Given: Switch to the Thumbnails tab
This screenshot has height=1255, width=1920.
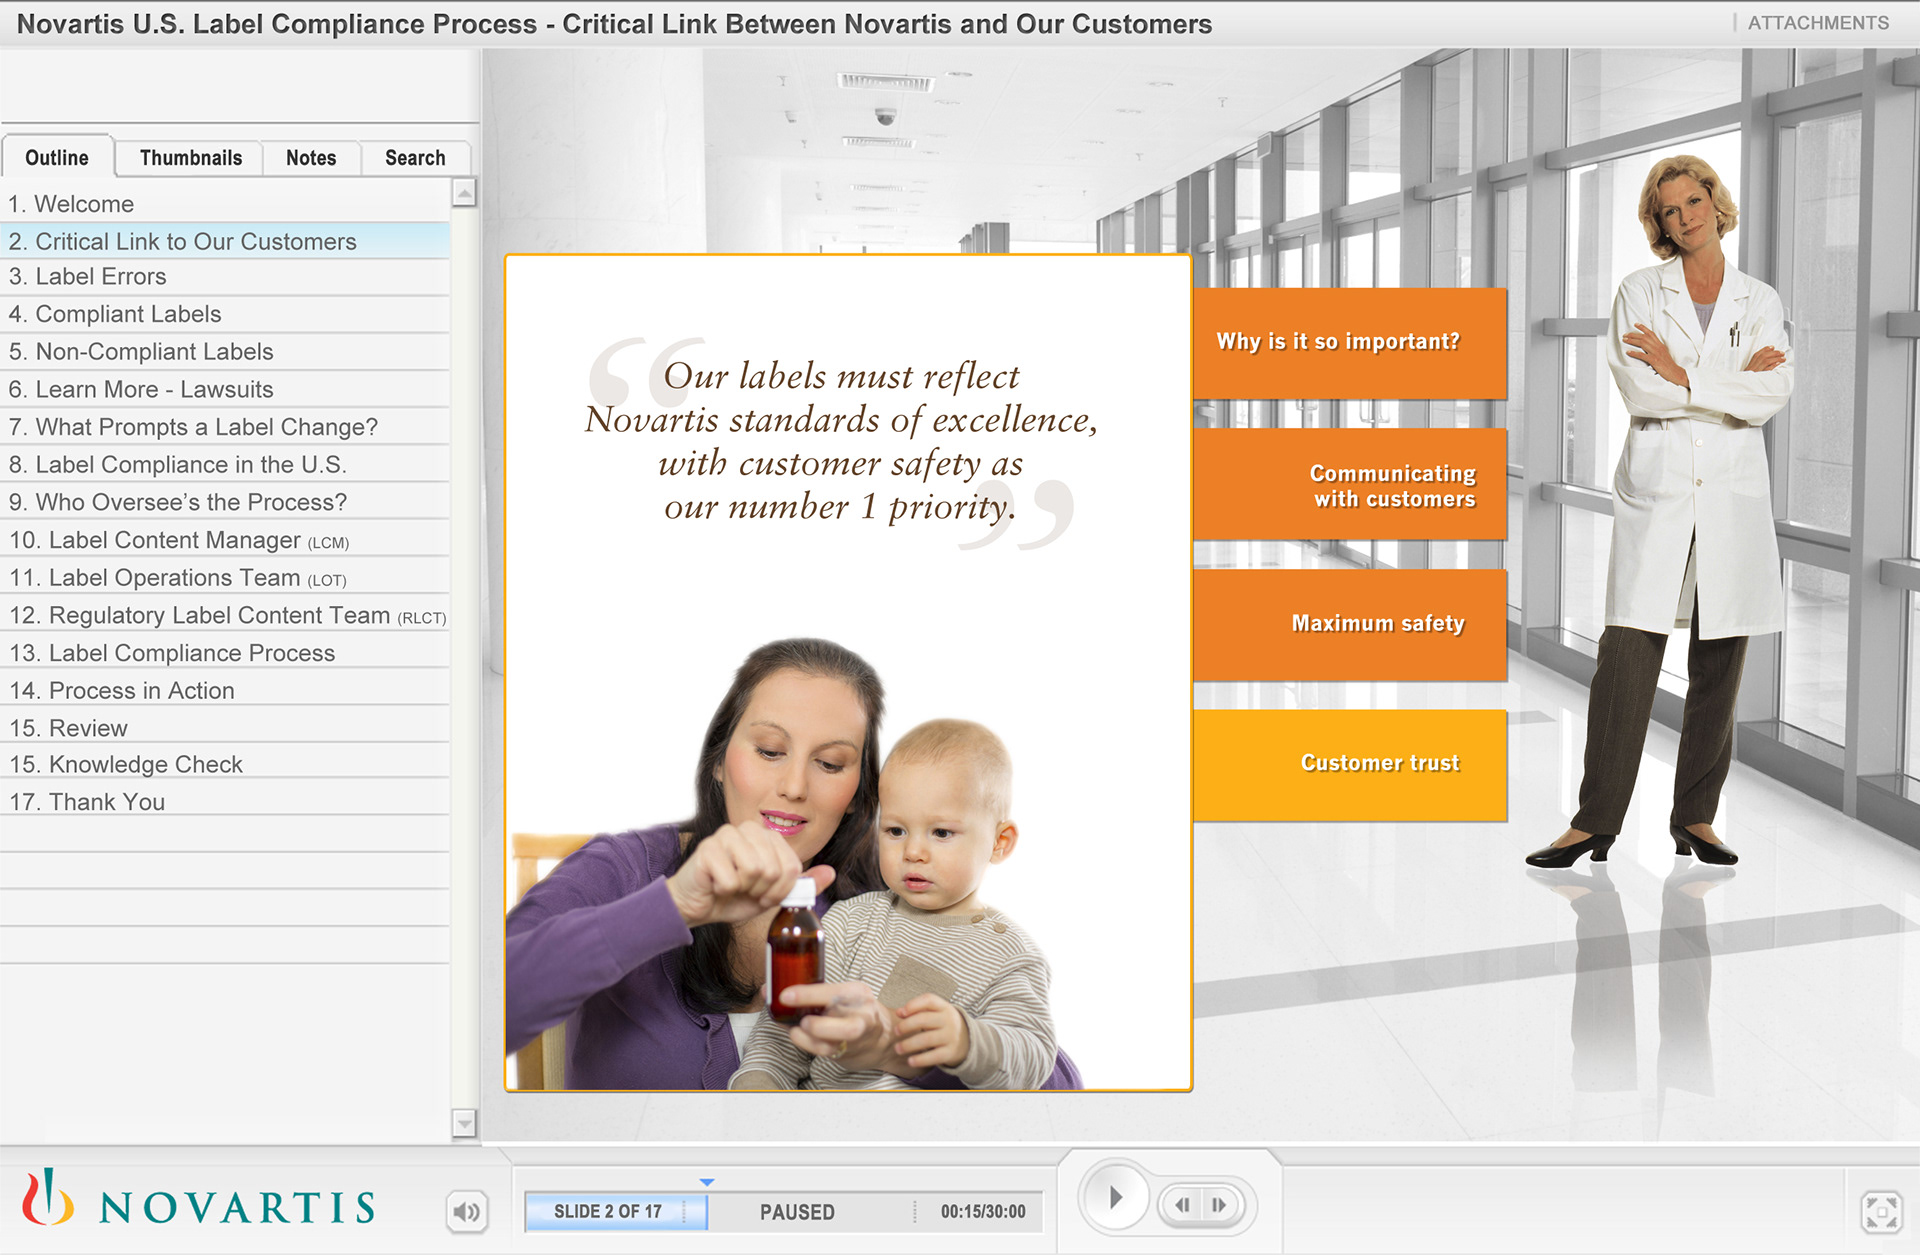Looking at the screenshot, I should tap(190, 158).
